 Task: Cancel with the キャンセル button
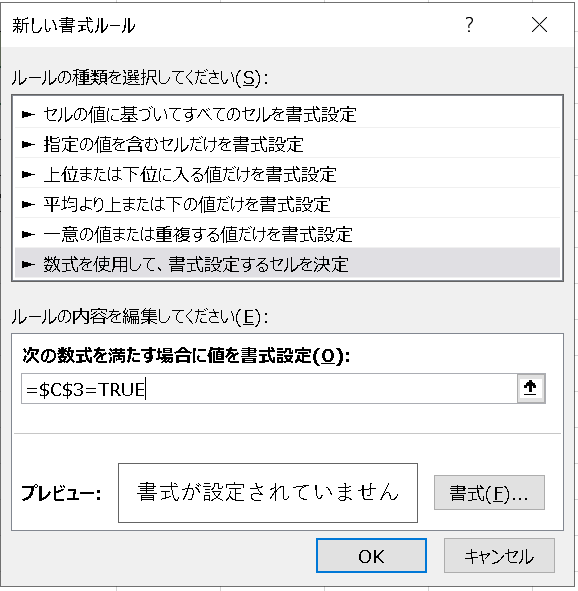point(499,556)
